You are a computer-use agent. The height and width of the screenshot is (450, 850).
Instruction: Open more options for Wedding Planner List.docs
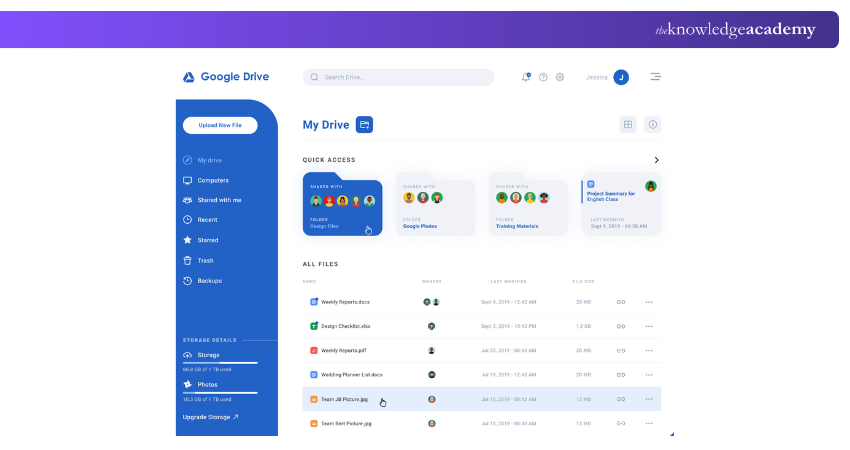point(649,375)
